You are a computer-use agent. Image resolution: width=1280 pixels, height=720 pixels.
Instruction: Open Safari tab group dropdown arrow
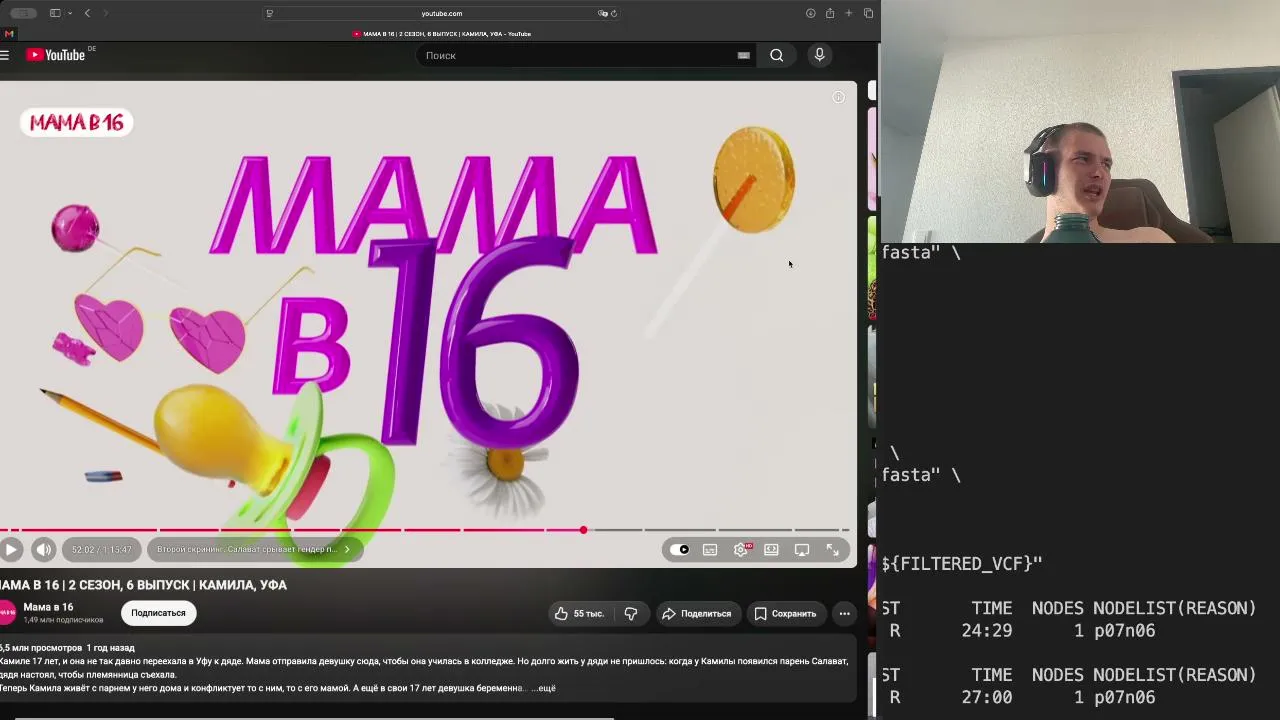click(x=69, y=13)
